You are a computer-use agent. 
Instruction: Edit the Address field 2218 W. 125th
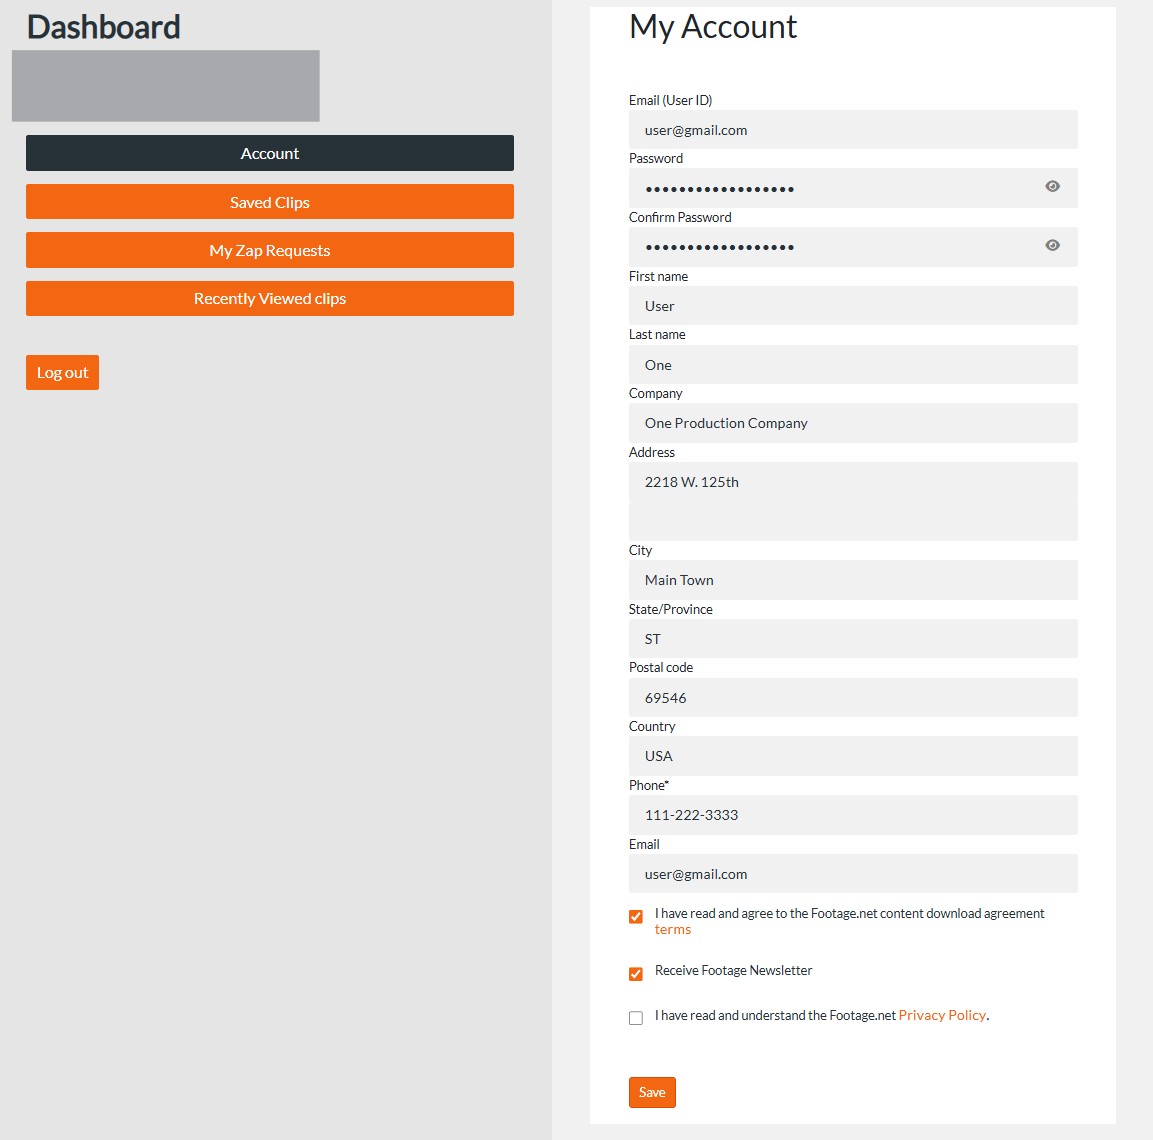coord(853,482)
